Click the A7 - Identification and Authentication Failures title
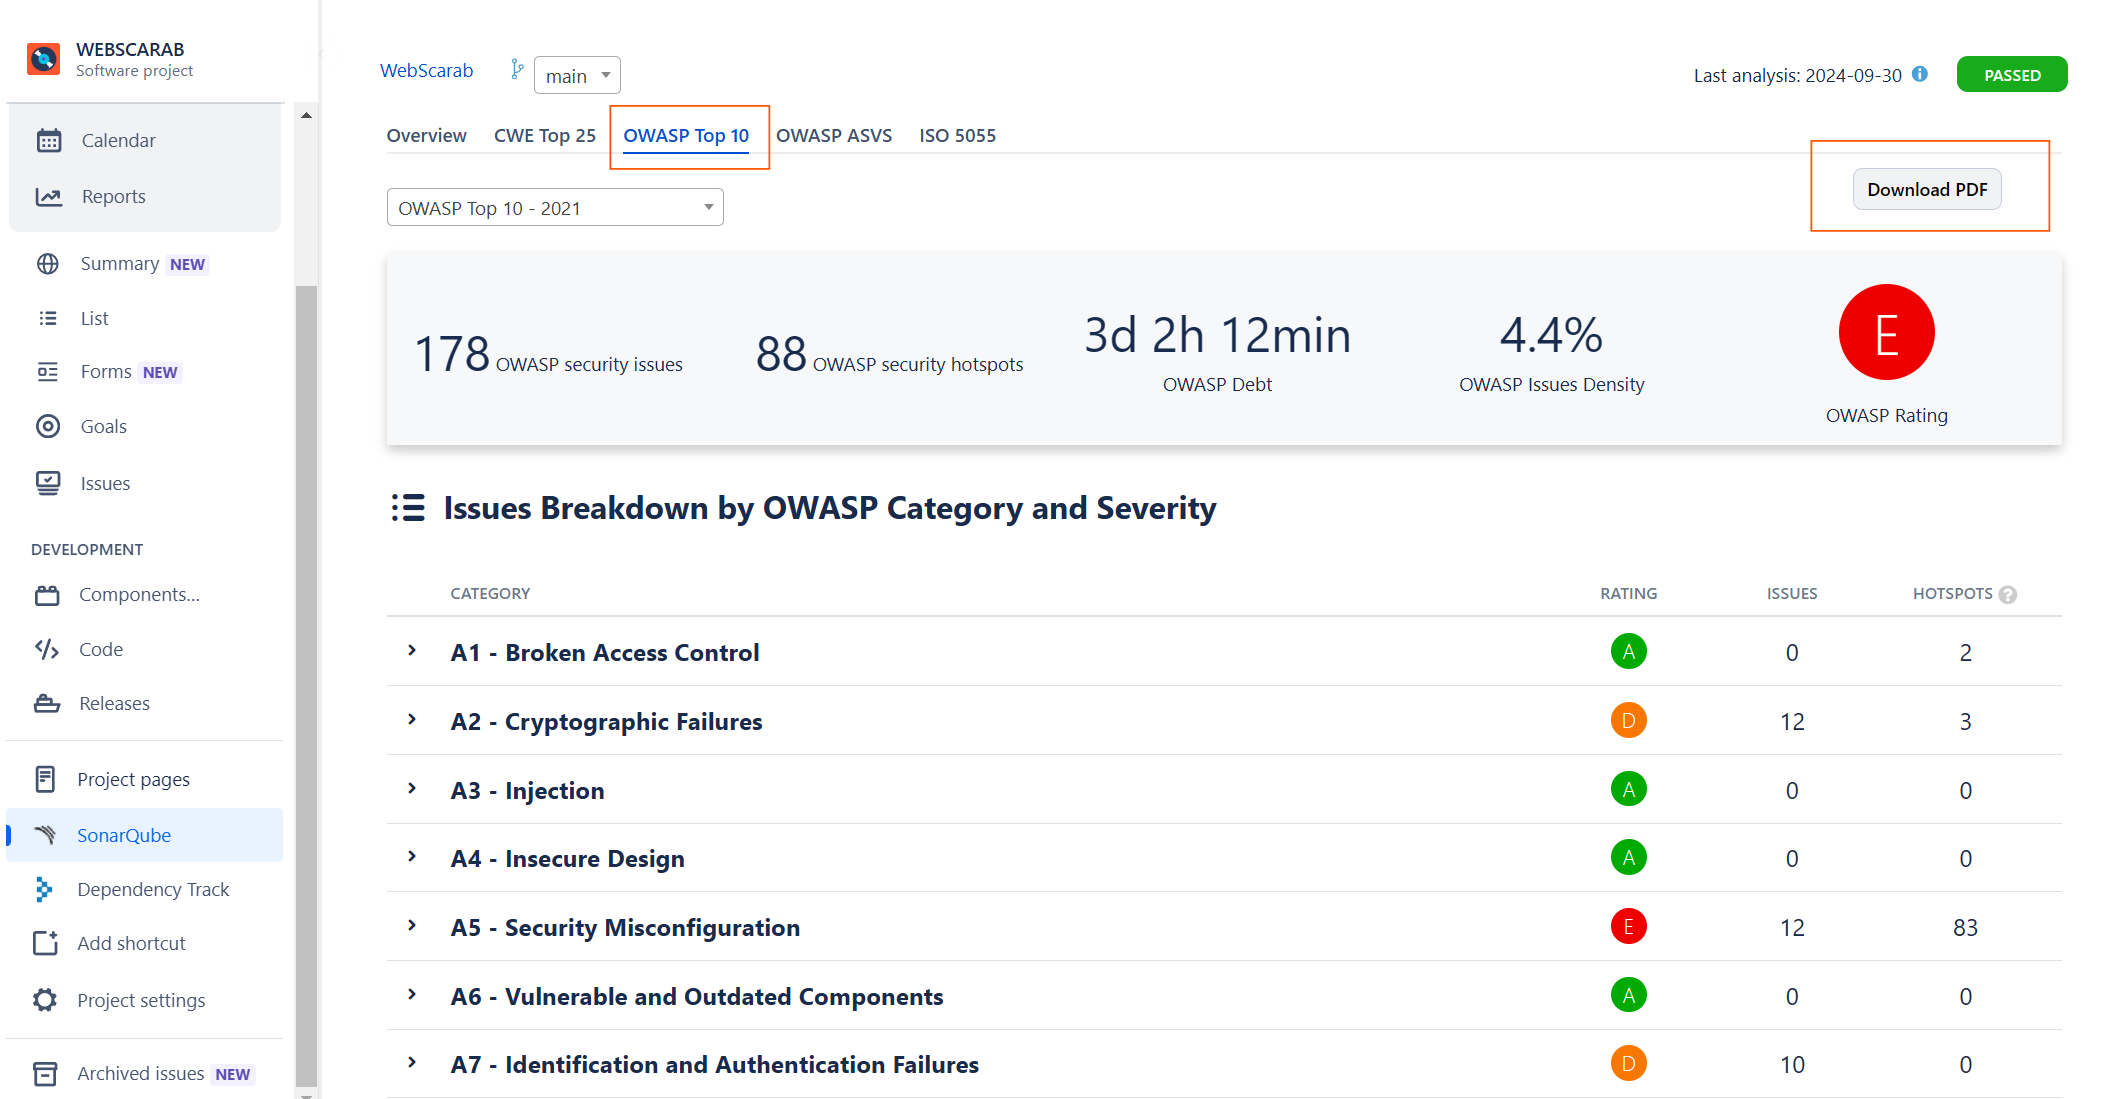The height and width of the screenshot is (1099, 2105). pos(715,1064)
